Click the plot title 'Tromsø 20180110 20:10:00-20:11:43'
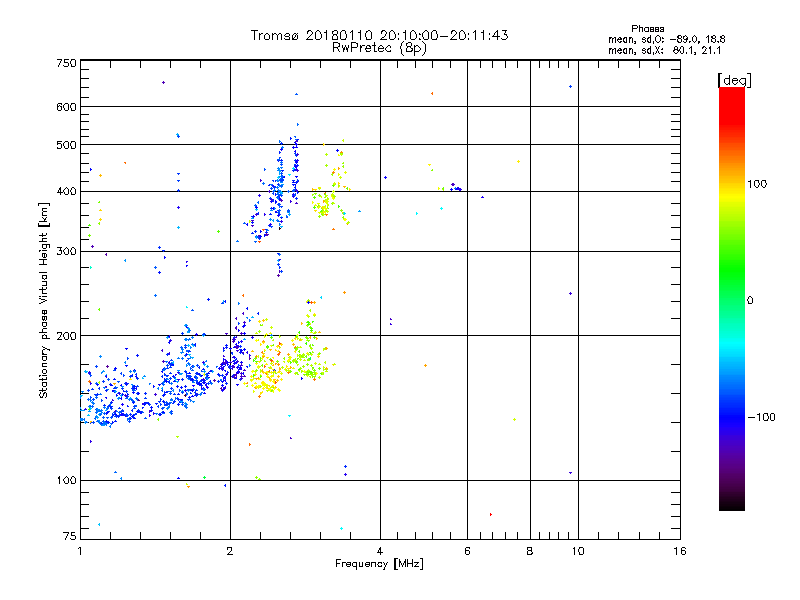The width and height of the screenshot is (800, 600). point(379,35)
